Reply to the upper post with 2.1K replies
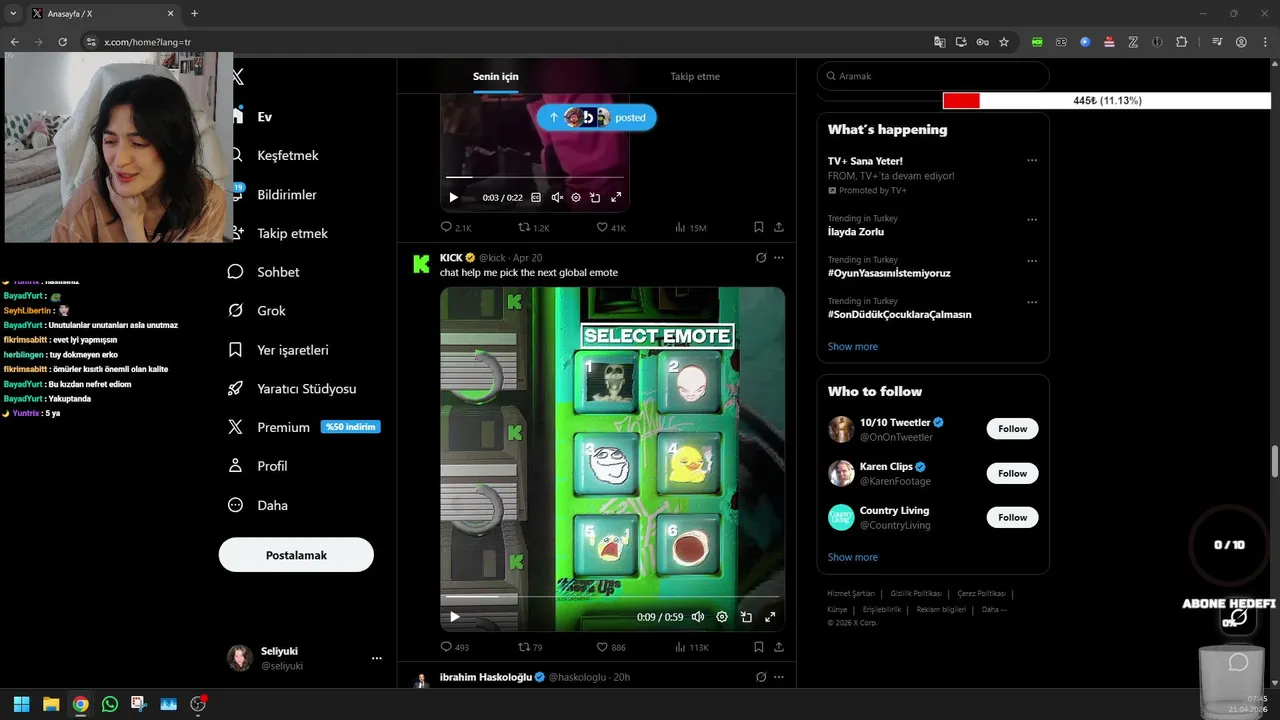 coord(456,227)
